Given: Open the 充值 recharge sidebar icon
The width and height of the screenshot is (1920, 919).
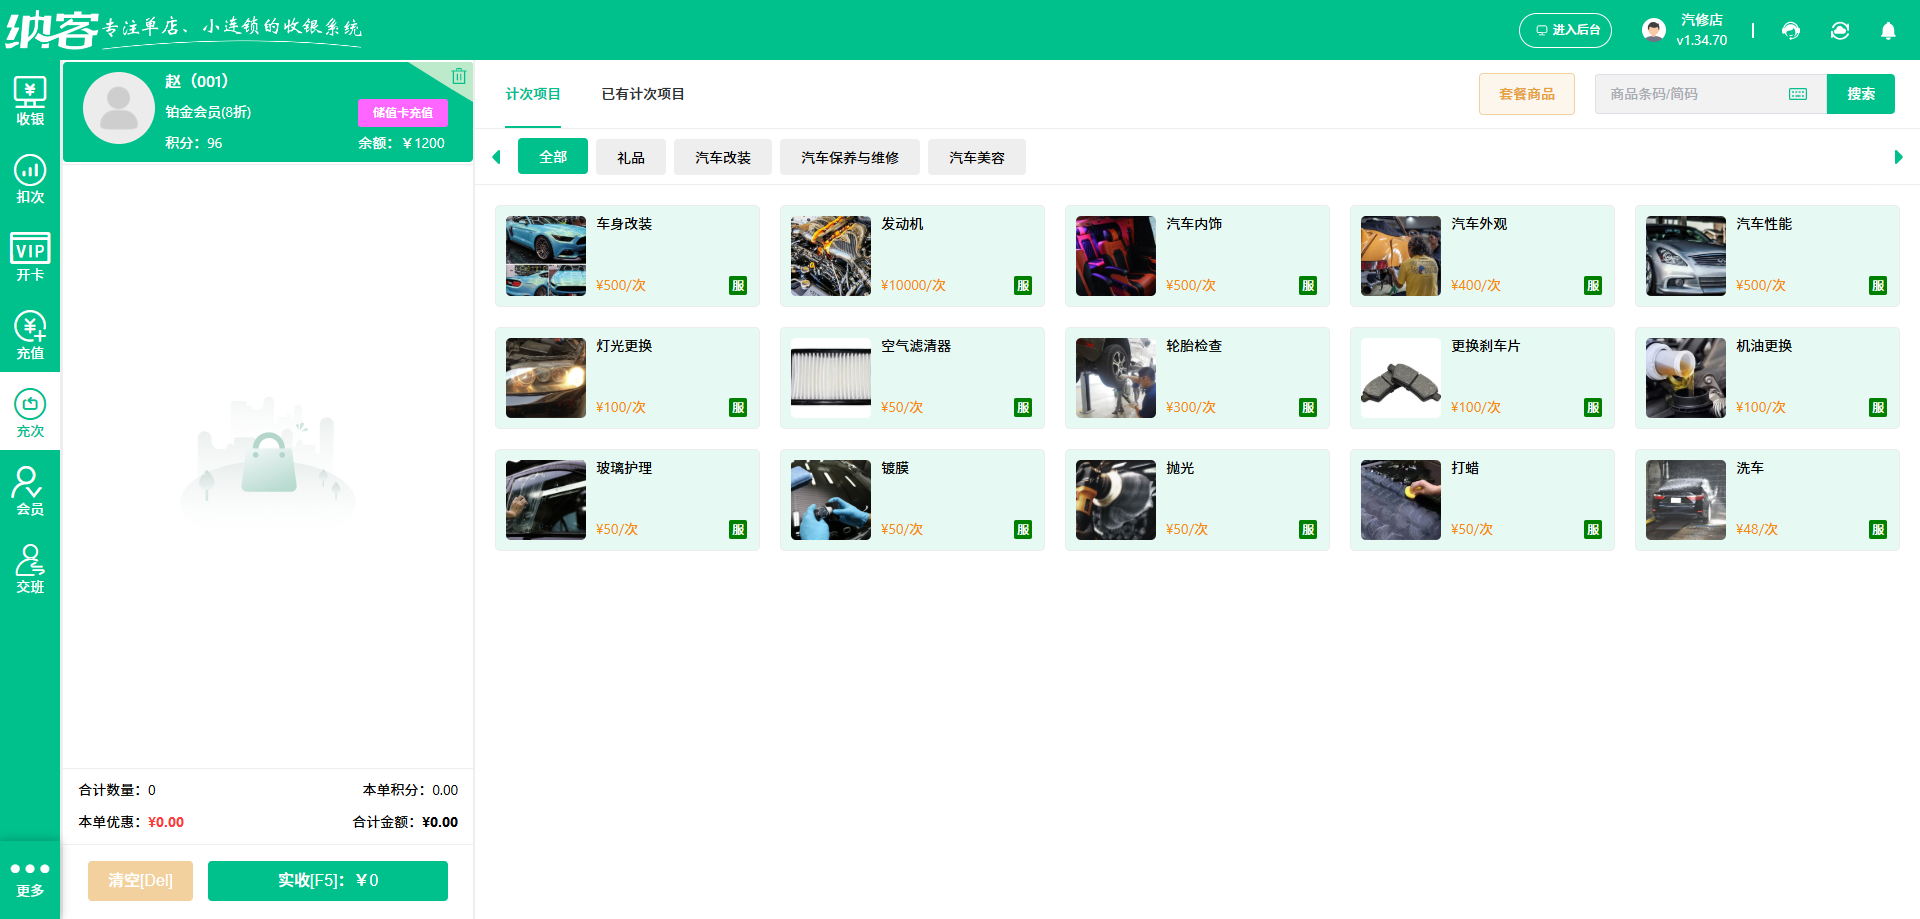Looking at the screenshot, I should [x=30, y=335].
